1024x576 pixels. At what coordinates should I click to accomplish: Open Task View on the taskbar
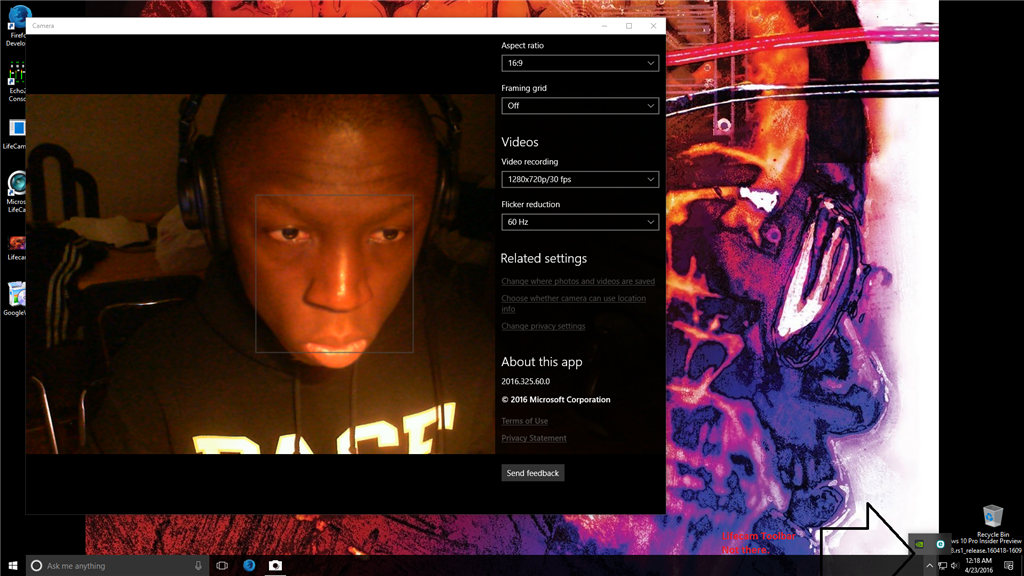(x=222, y=566)
